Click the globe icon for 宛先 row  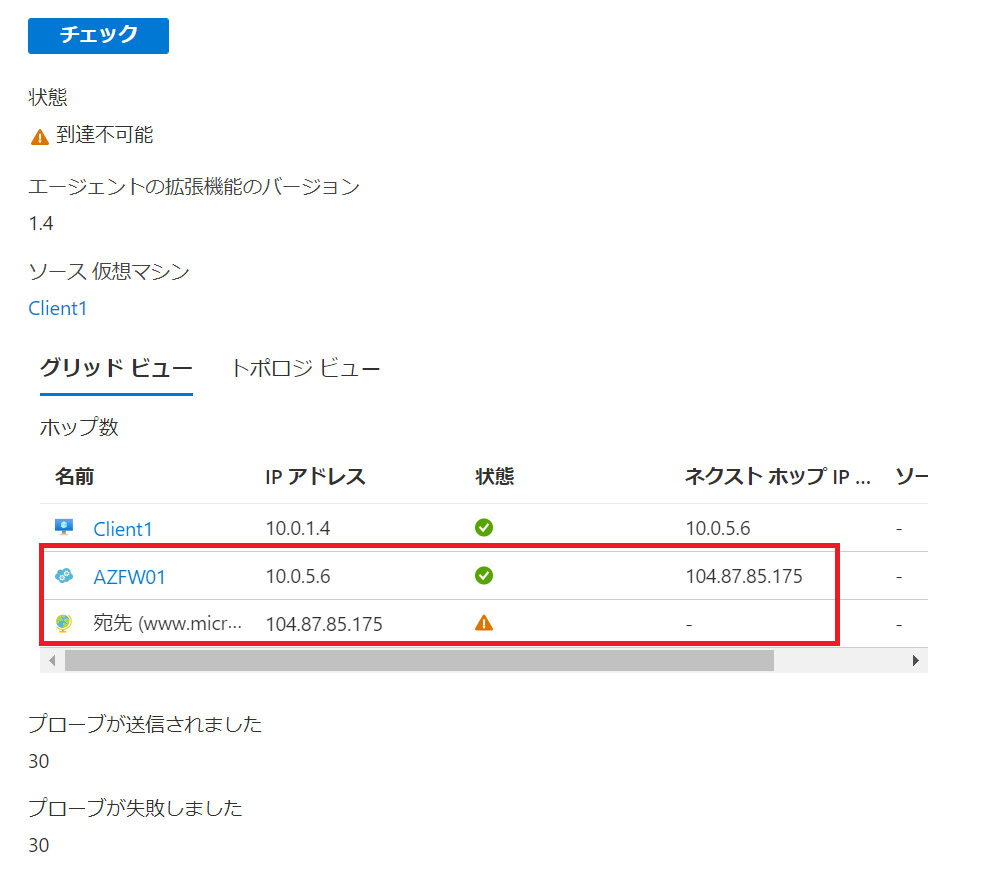63,622
